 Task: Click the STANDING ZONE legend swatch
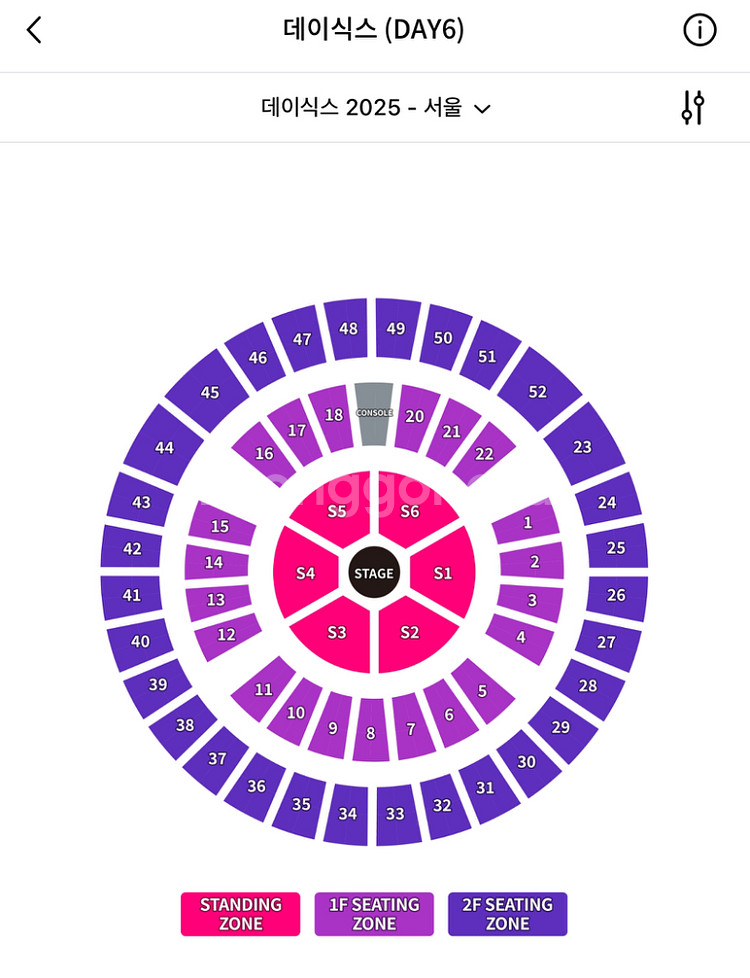[240, 914]
